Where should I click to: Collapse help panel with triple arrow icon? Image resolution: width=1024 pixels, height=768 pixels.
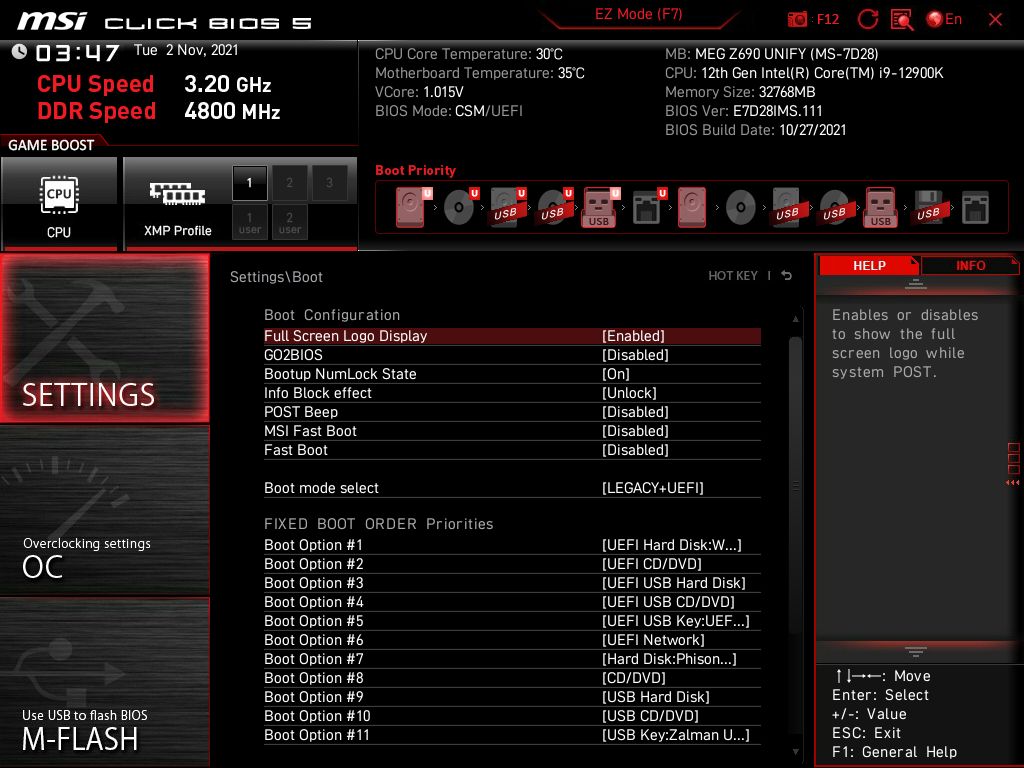pyautogui.click(x=1012, y=483)
